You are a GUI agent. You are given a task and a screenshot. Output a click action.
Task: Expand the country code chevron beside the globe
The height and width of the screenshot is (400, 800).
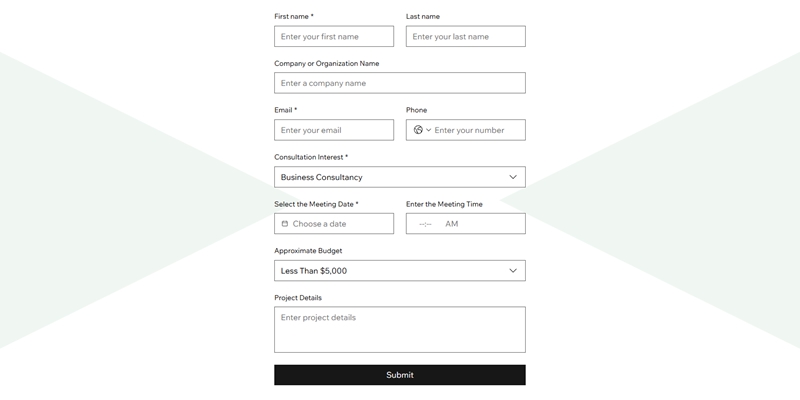(x=429, y=130)
